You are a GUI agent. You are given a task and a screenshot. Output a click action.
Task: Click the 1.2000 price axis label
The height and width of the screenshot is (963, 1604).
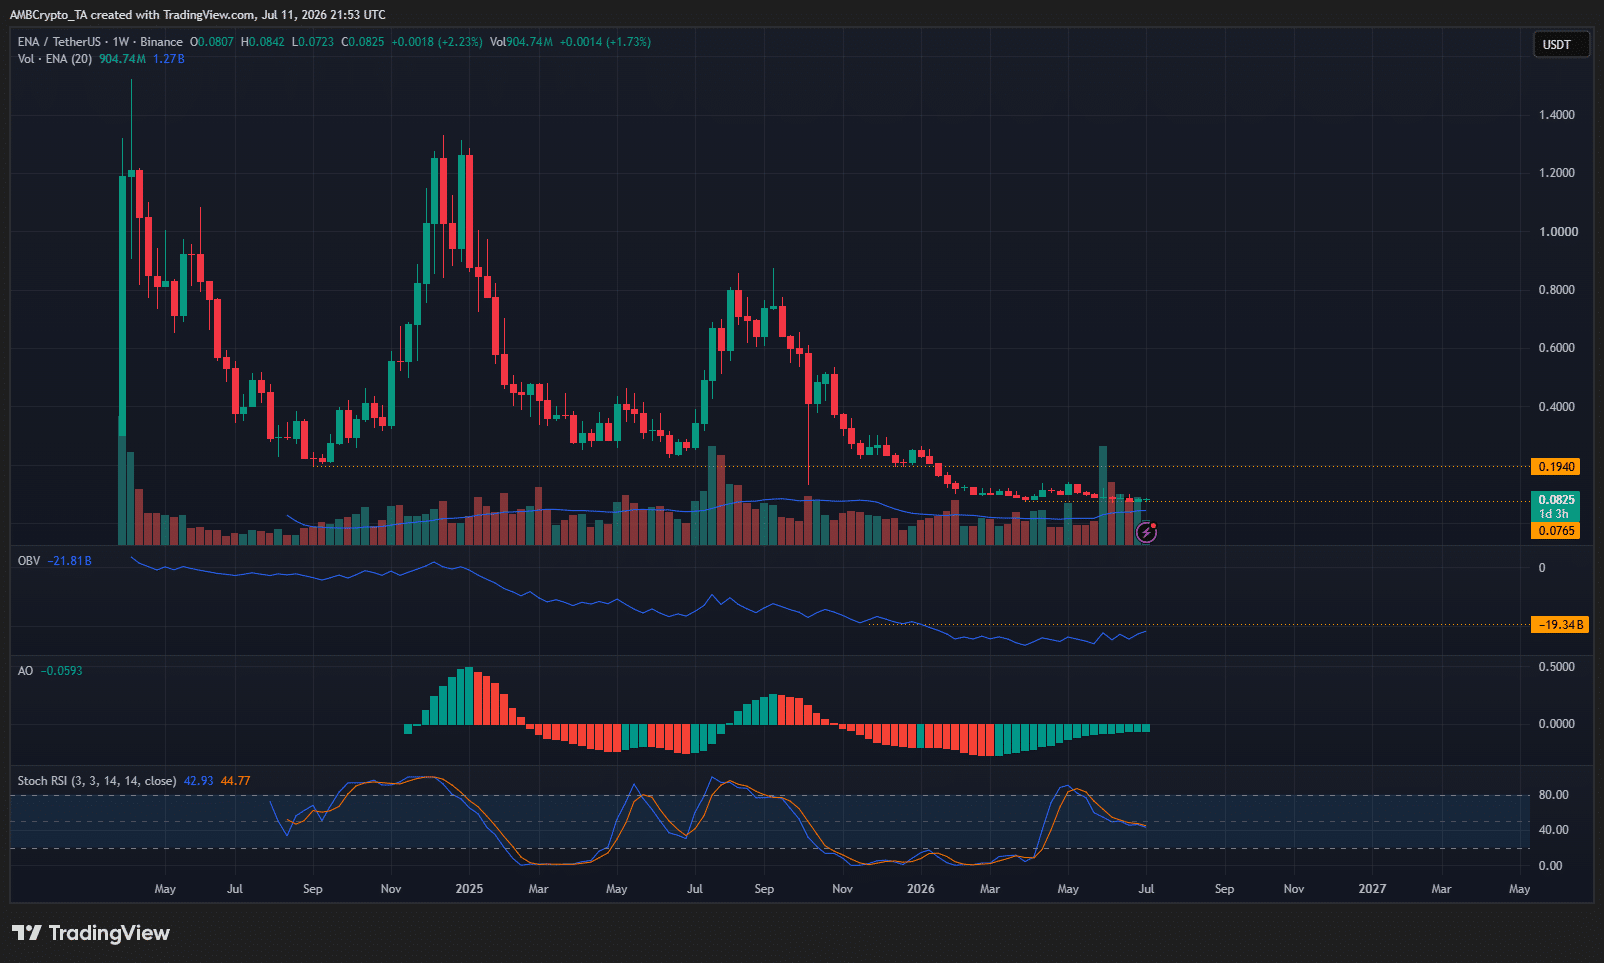tap(1557, 173)
